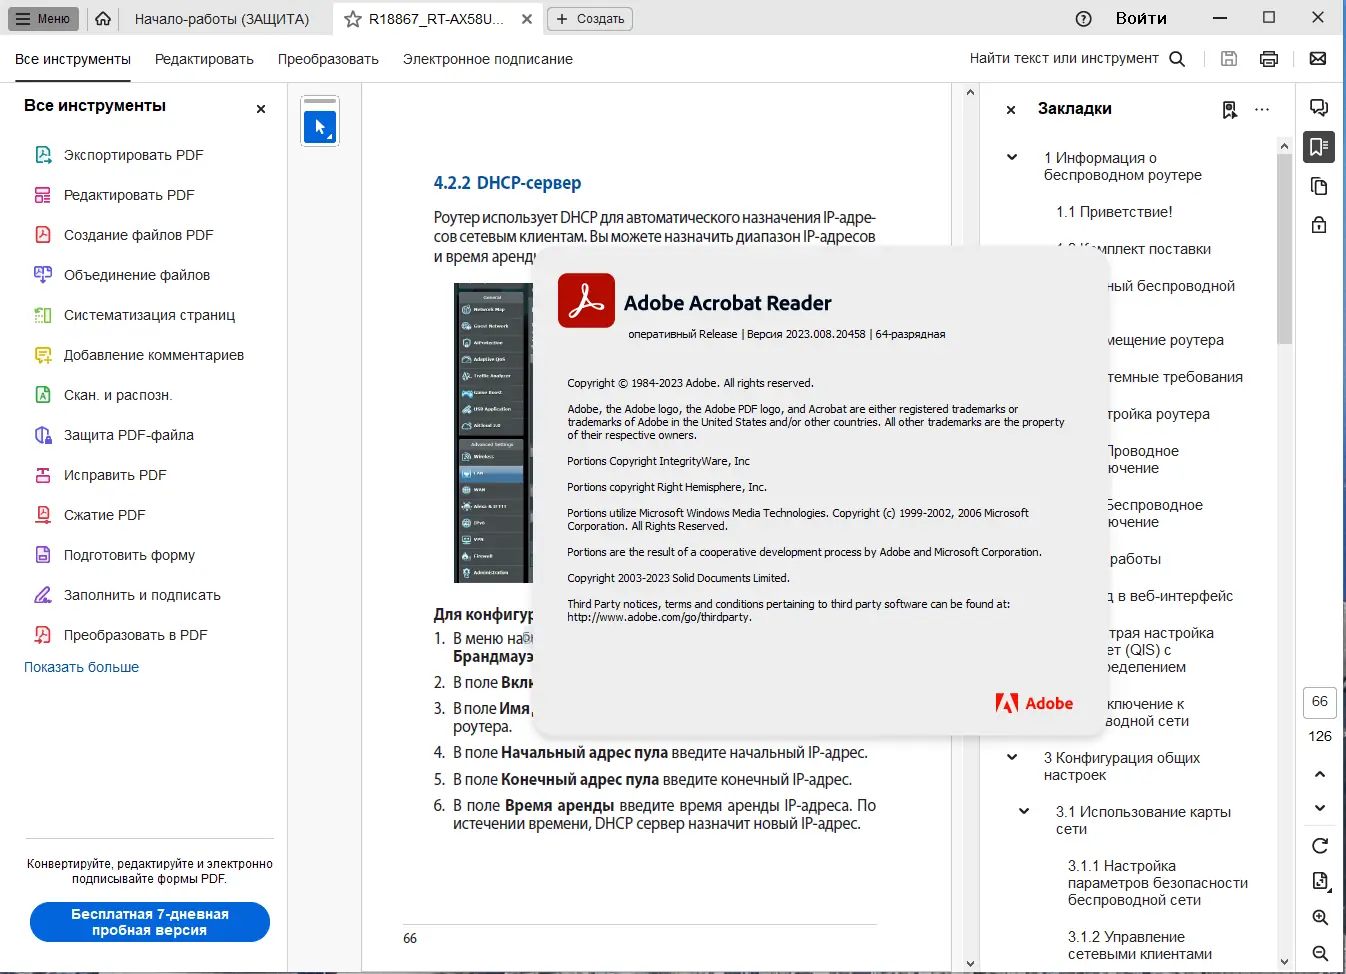The width and height of the screenshot is (1346, 974).
Task: Click the Создать new tab button
Action: pos(590,19)
